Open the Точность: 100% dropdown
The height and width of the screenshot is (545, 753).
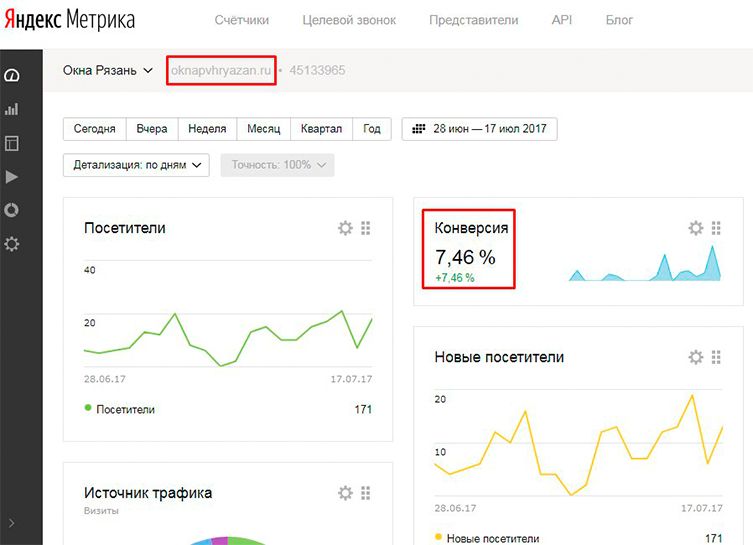(x=277, y=165)
